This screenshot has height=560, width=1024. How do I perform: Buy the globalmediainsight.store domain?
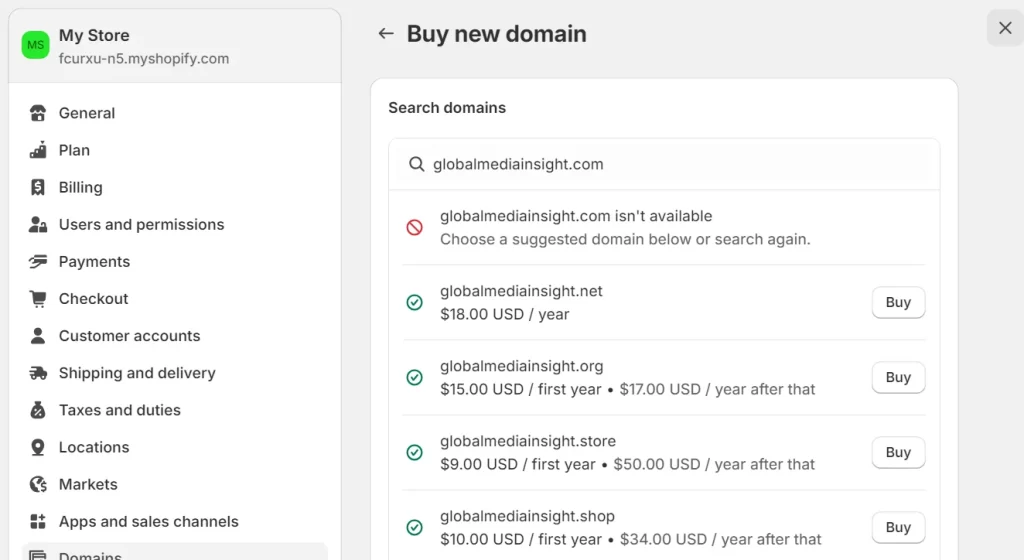click(898, 452)
